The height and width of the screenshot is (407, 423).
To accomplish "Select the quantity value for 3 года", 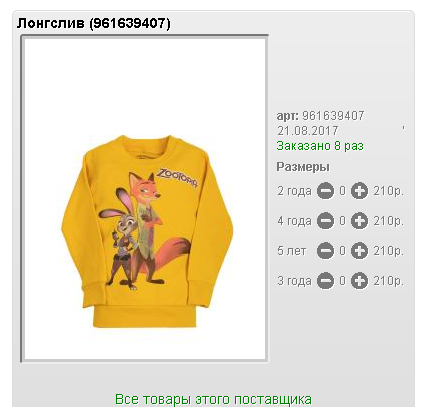I will [x=343, y=281].
